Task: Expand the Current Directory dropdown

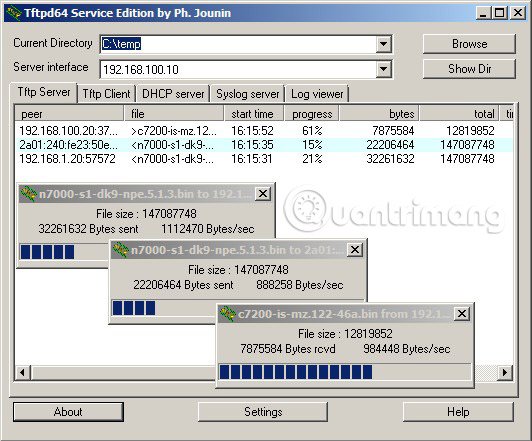Action: [x=383, y=44]
